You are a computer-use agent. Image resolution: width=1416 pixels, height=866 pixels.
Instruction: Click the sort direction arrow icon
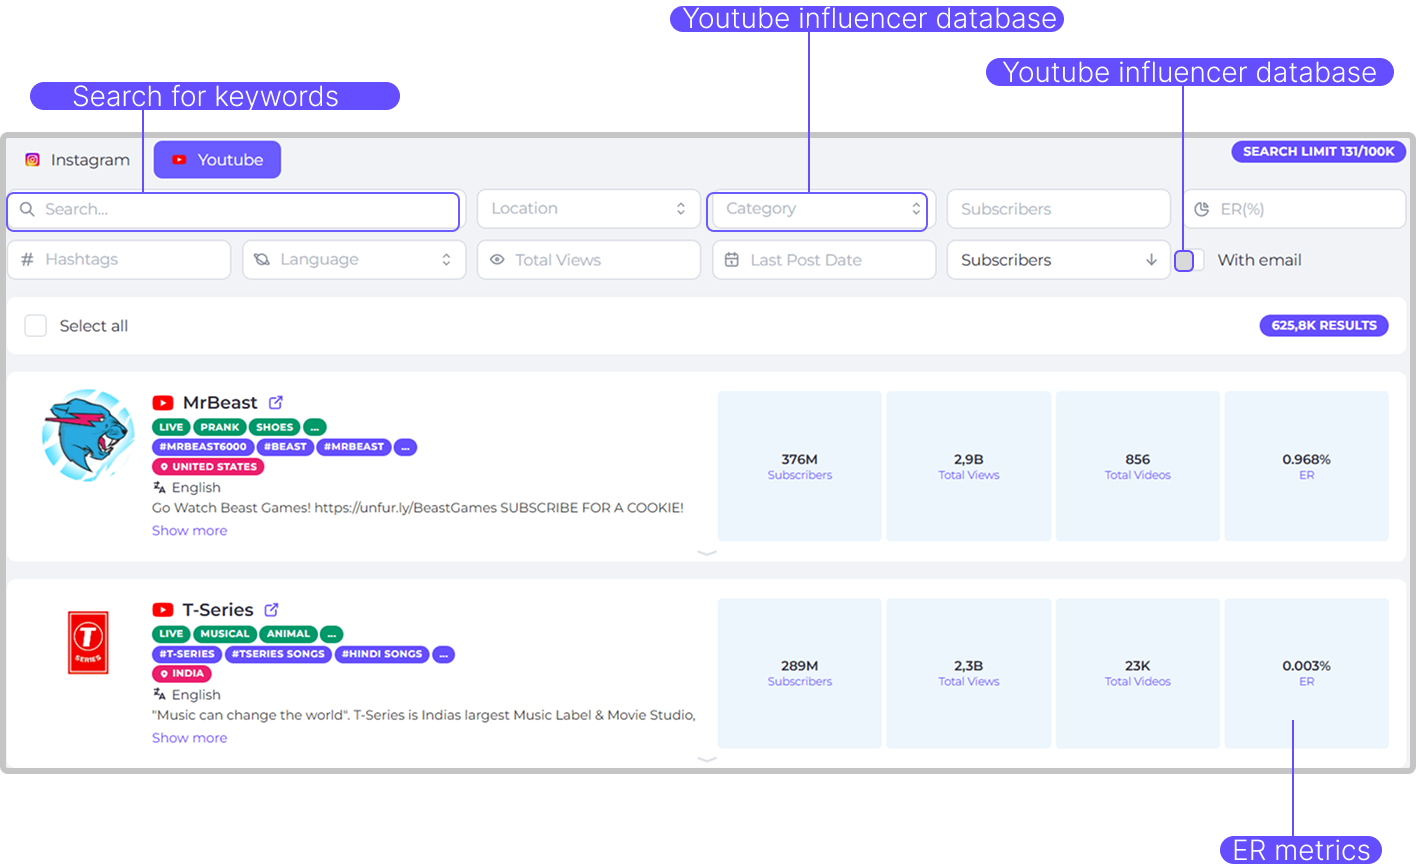[1151, 260]
